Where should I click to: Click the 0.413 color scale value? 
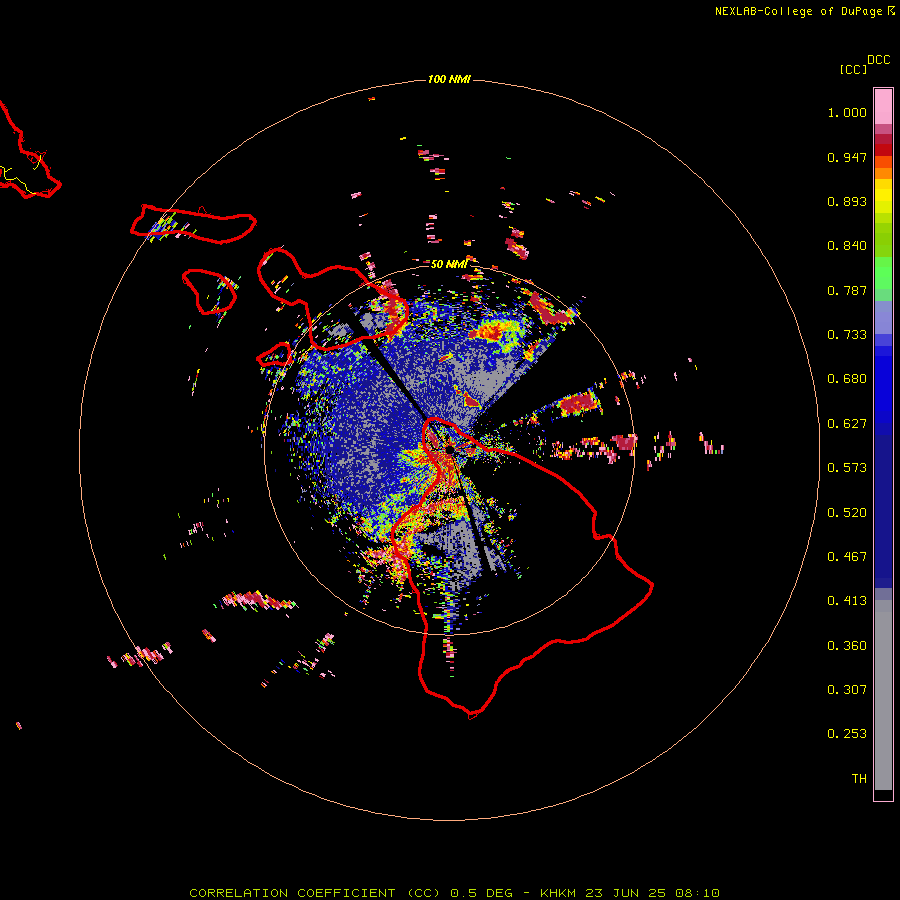tap(847, 601)
